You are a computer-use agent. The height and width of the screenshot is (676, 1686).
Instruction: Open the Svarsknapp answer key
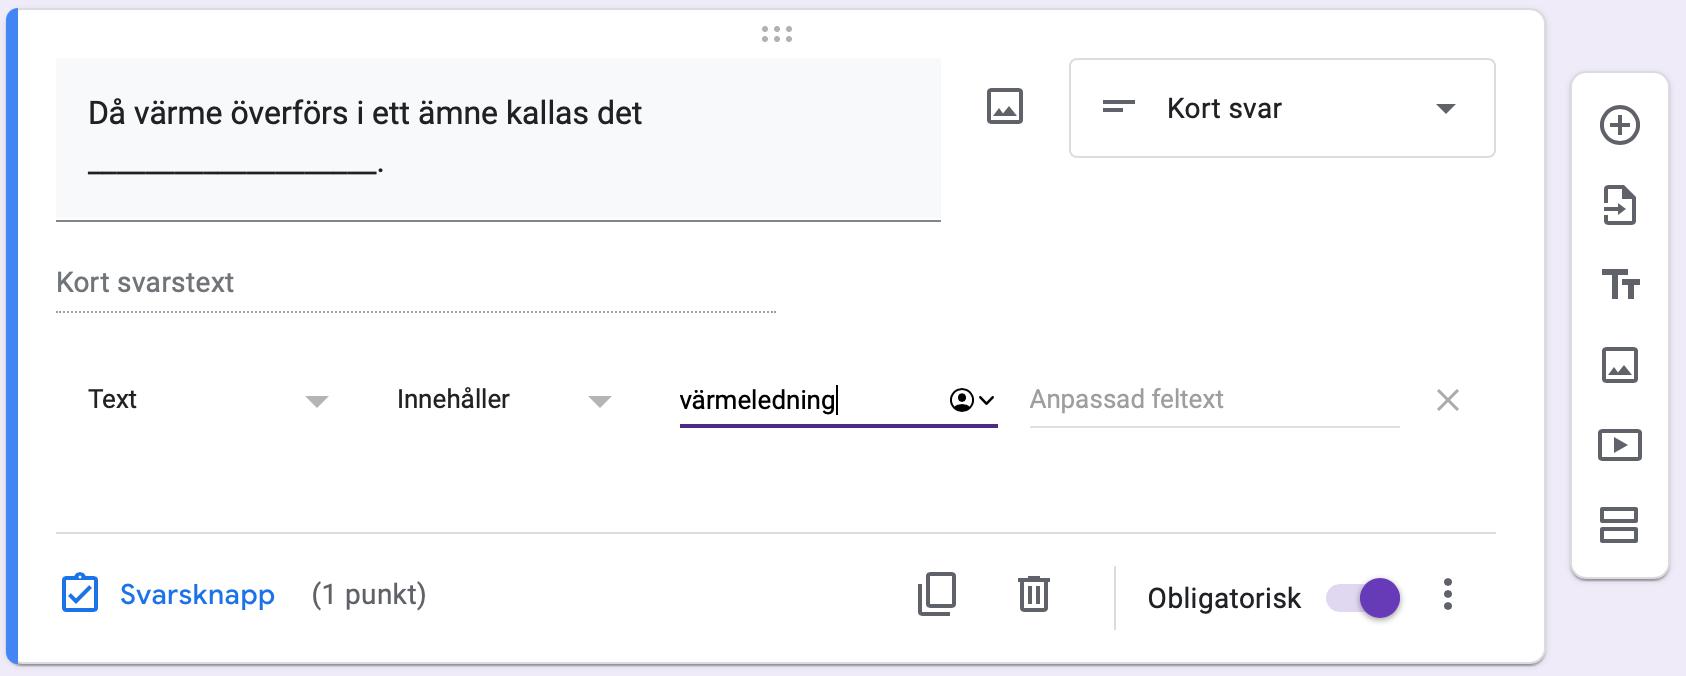click(x=168, y=595)
